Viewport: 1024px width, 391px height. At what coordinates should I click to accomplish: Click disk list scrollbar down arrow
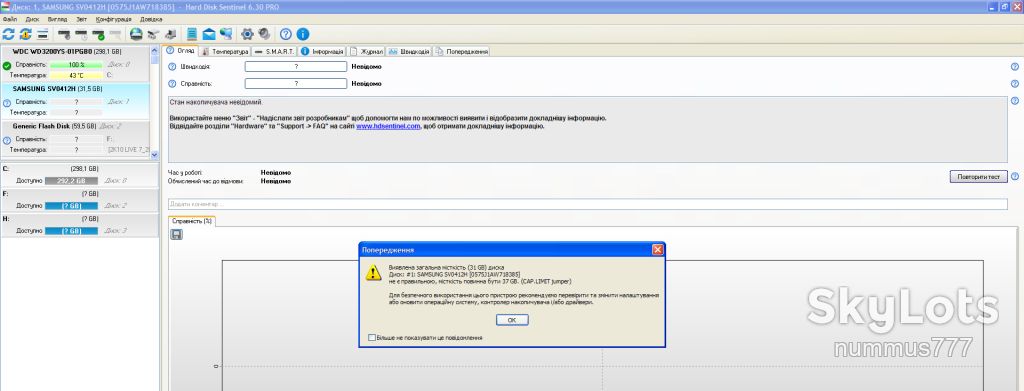pyautogui.click(x=155, y=155)
